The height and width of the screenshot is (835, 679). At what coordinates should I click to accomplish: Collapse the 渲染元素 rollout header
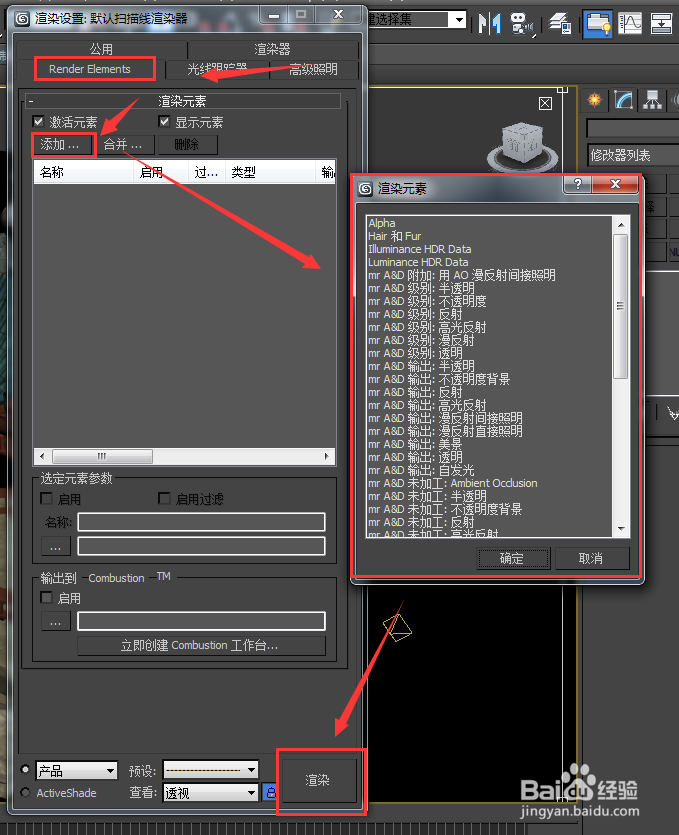(183, 101)
